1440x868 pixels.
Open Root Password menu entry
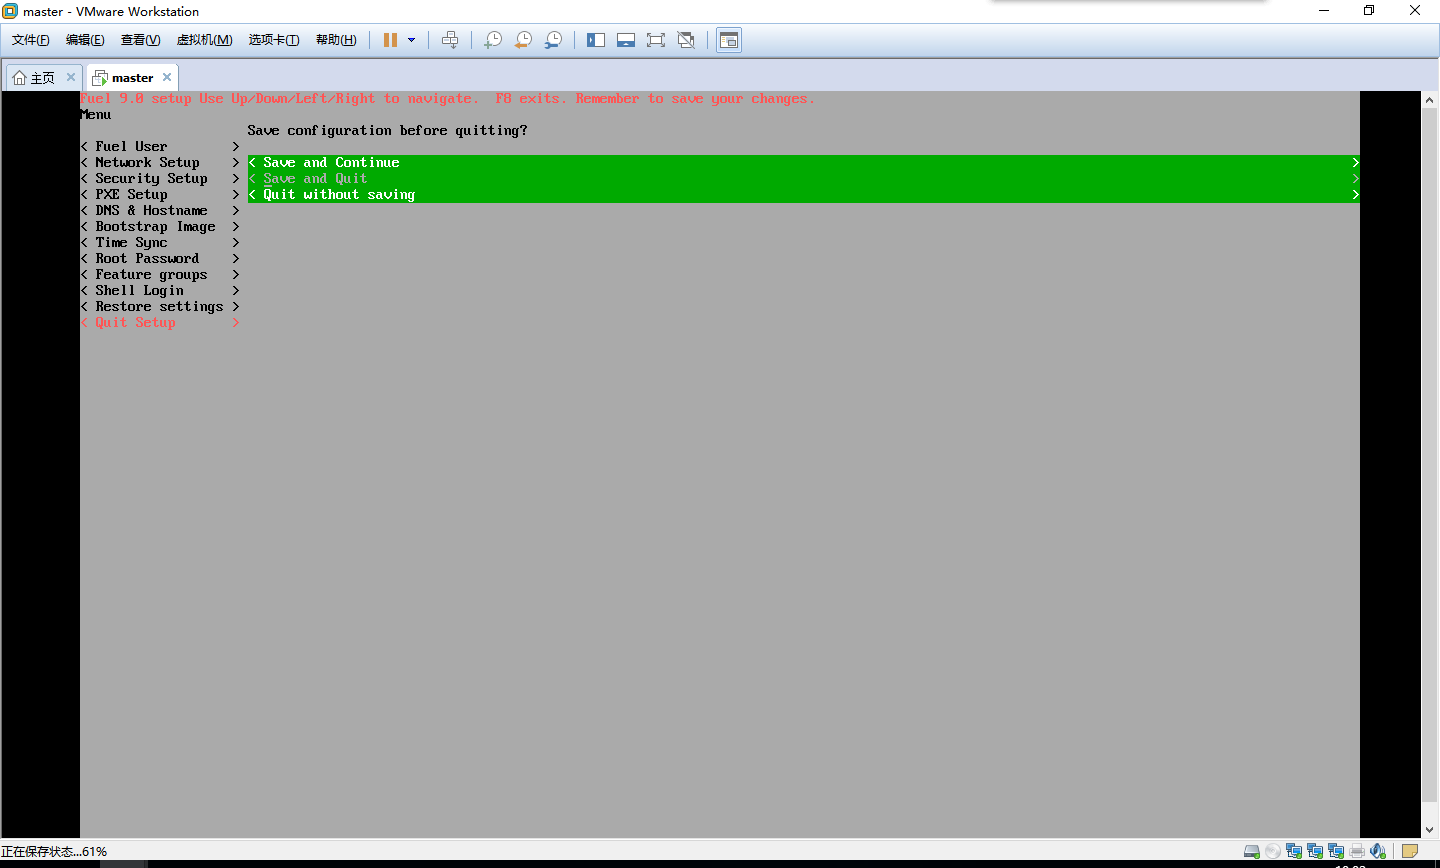[160, 259]
